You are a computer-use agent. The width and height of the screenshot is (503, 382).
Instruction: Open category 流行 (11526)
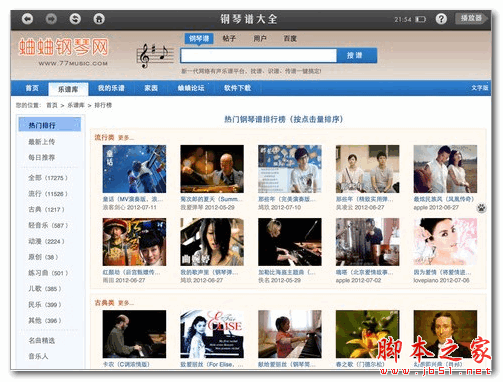tap(48, 194)
